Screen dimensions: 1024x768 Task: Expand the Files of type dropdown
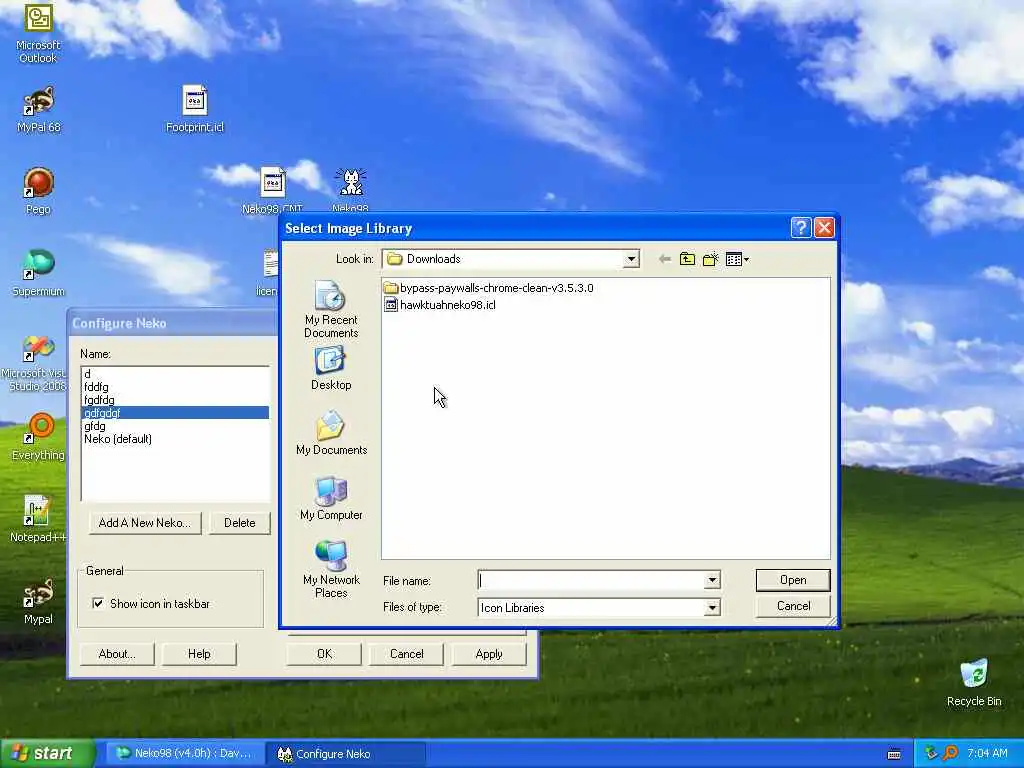click(712, 608)
